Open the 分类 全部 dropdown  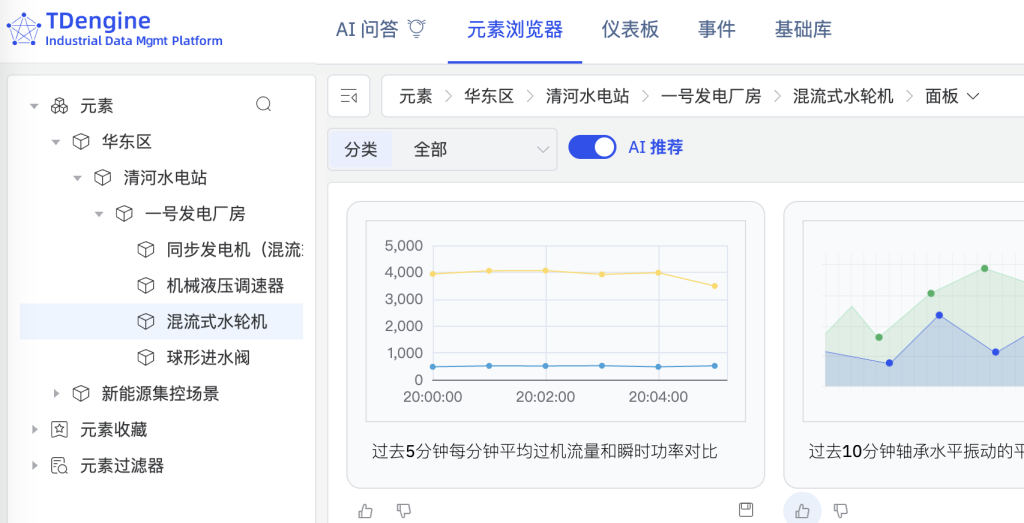coord(442,150)
